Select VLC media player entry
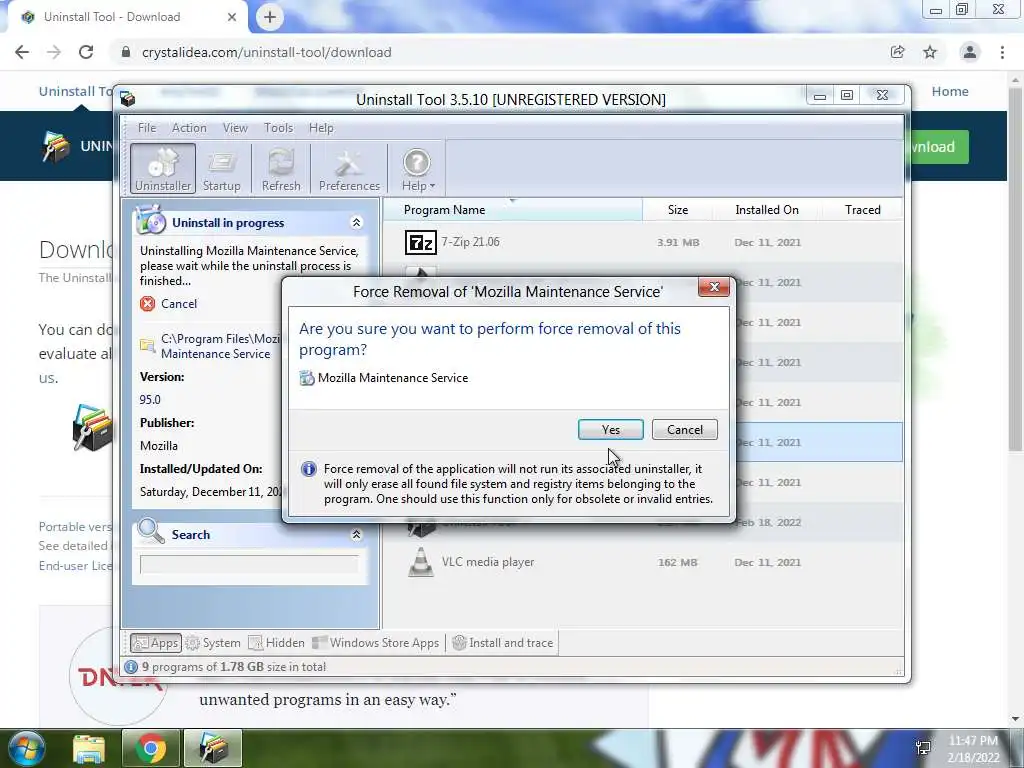 (x=643, y=562)
